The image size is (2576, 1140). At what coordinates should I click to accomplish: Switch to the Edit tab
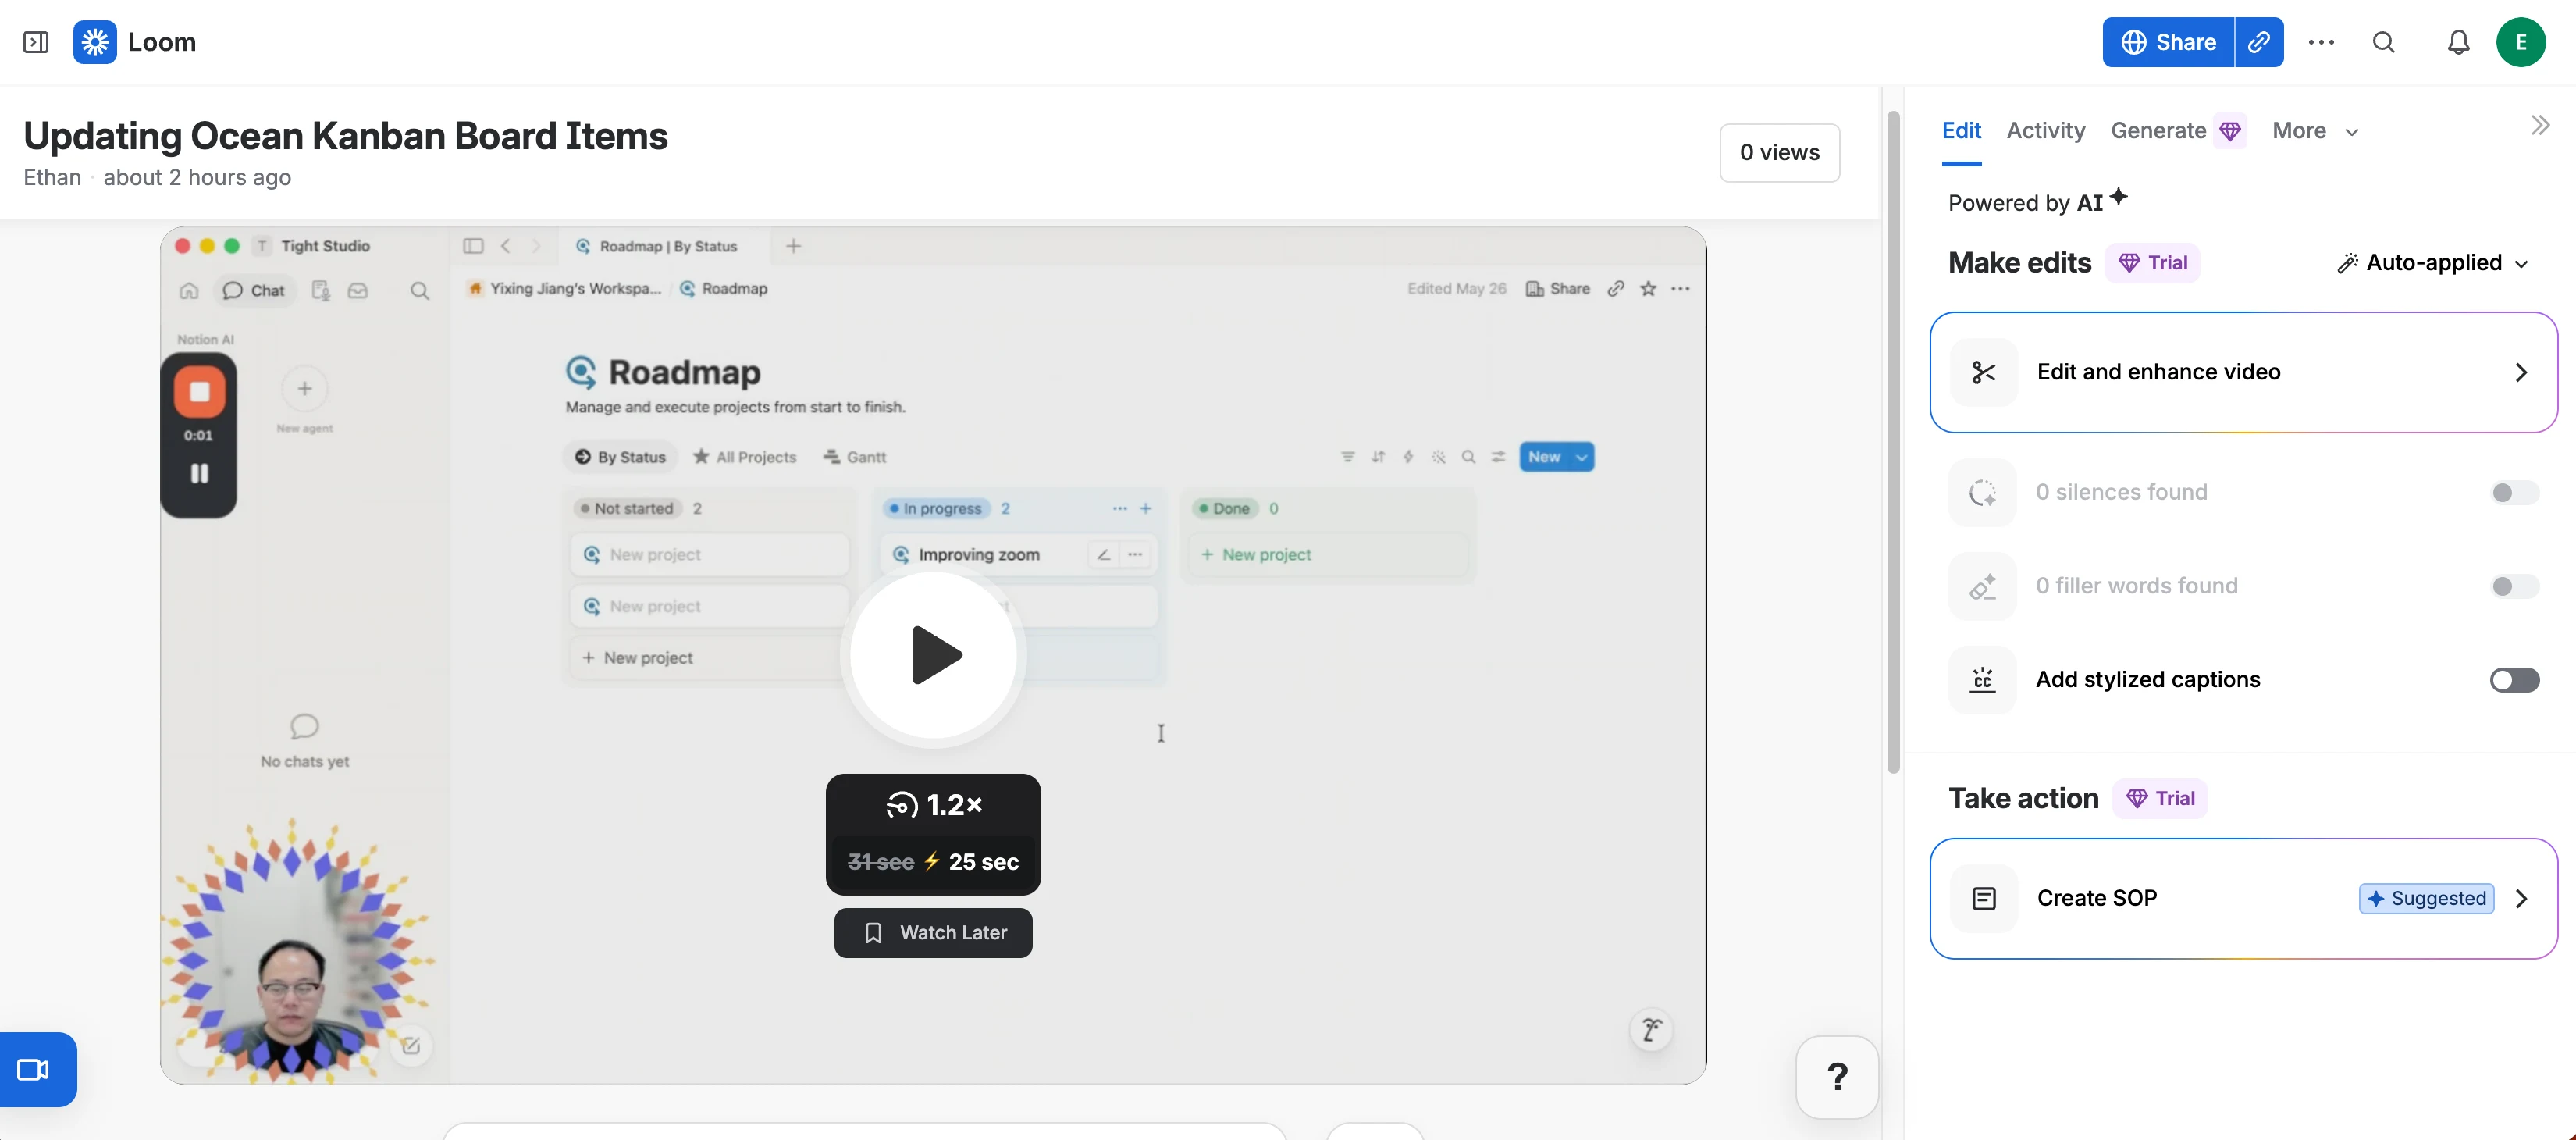click(x=1961, y=131)
